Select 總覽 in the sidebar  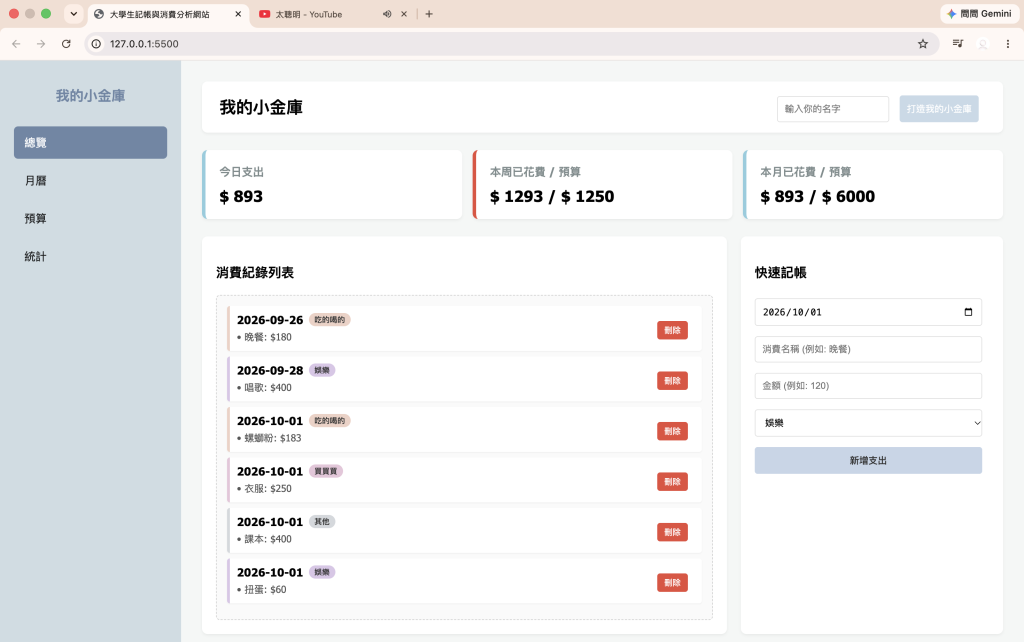coord(90,142)
